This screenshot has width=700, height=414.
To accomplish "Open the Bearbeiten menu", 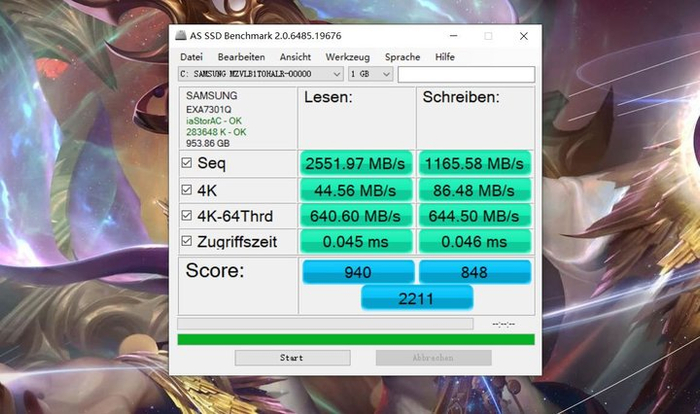I will click(241, 57).
